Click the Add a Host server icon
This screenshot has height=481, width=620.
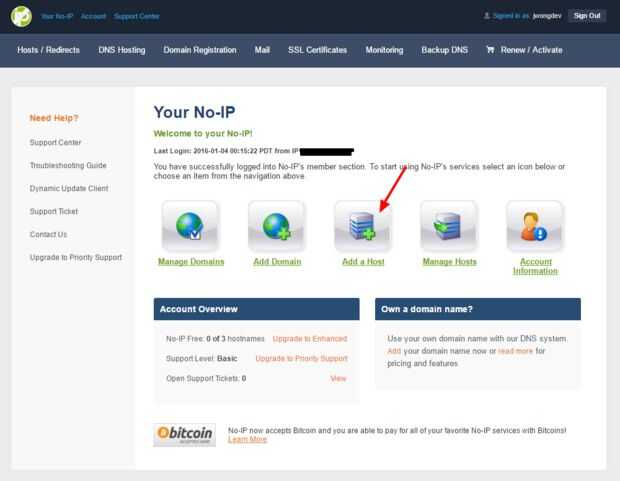pyautogui.click(x=363, y=226)
